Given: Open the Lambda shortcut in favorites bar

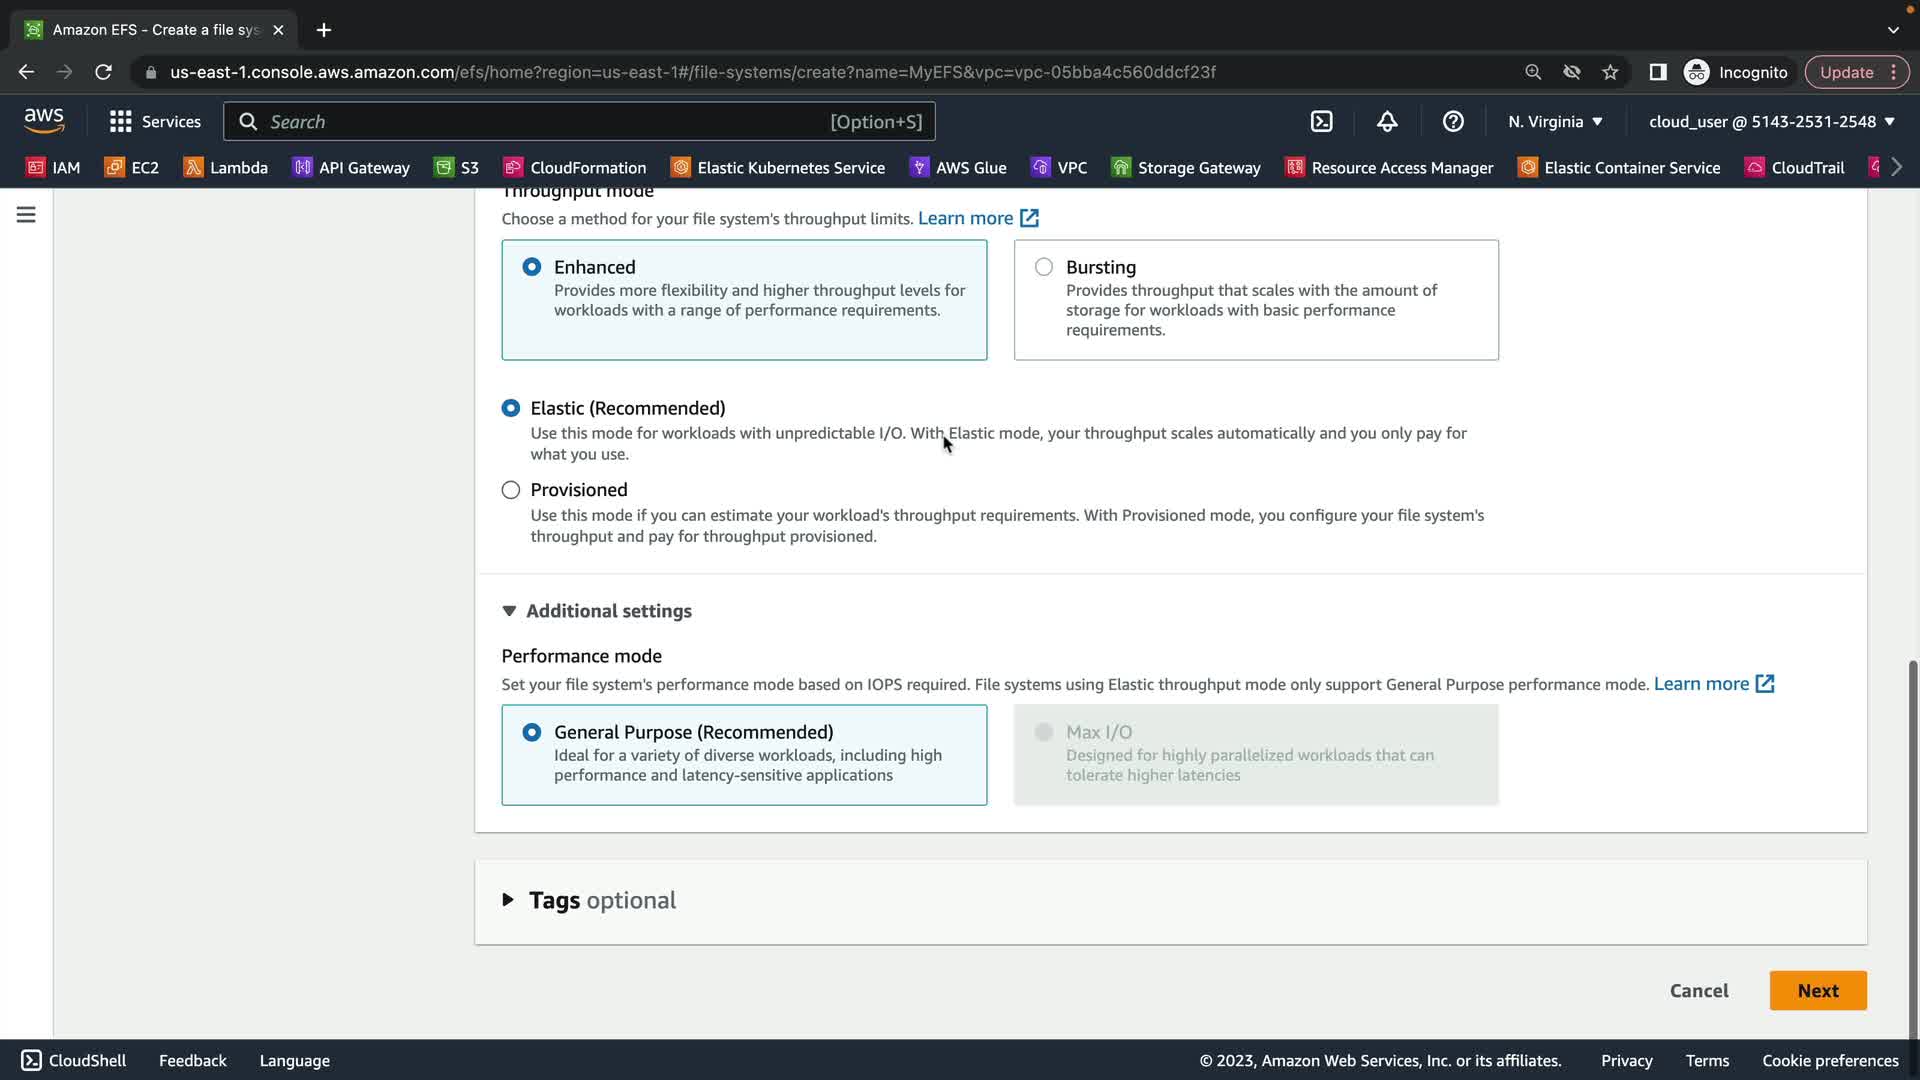Looking at the screenshot, I should click(x=226, y=168).
